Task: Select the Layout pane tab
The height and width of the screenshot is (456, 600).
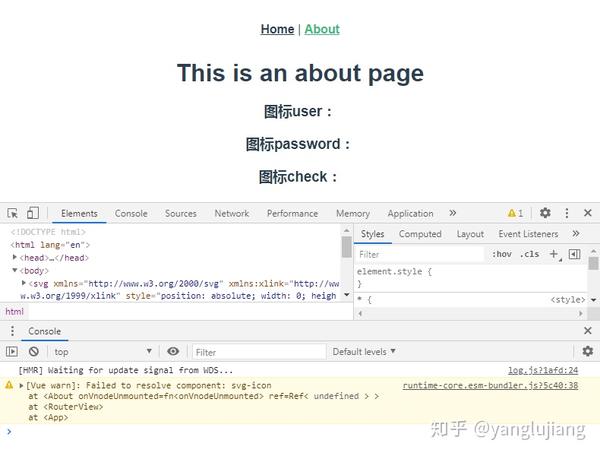Action: coord(470,234)
